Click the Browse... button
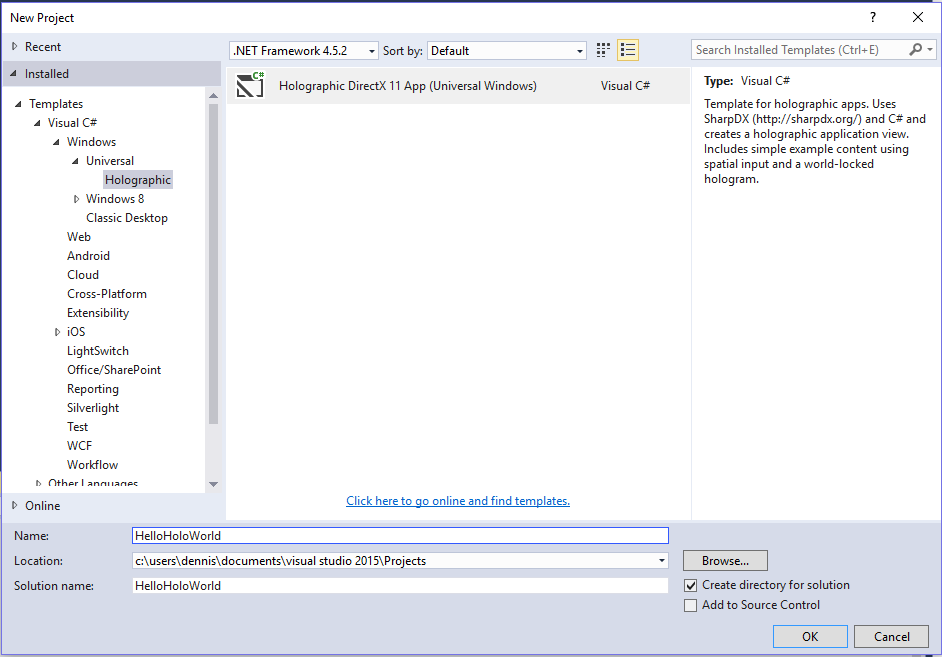This screenshot has height=657, width=942. pyautogui.click(x=725, y=560)
